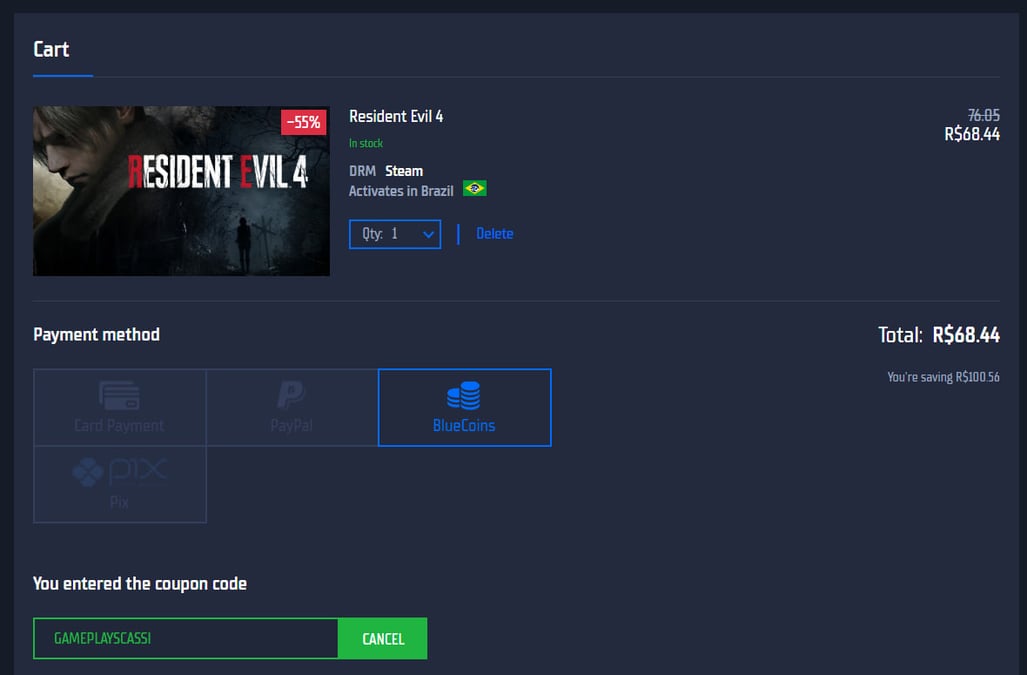The image size is (1027, 675).
Task: Click the You're saving R$100.56 text
Action: [x=943, y=377]
